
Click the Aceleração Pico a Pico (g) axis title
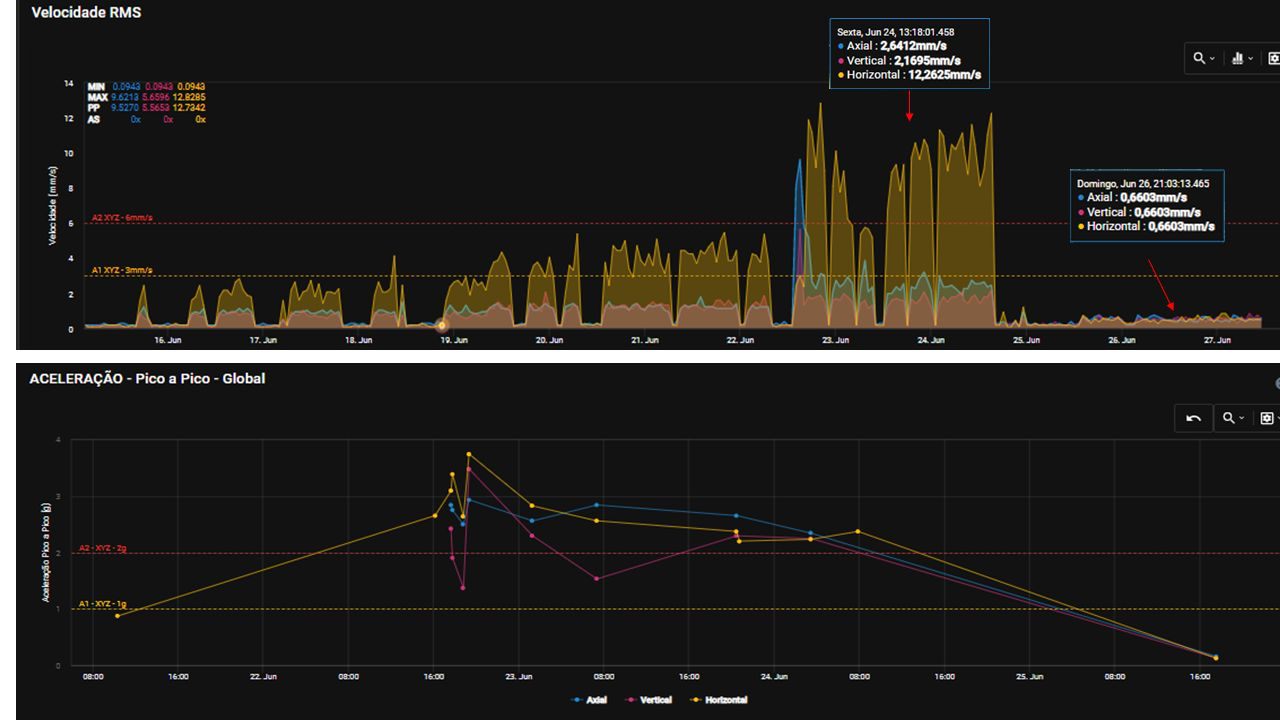point(46,552)
